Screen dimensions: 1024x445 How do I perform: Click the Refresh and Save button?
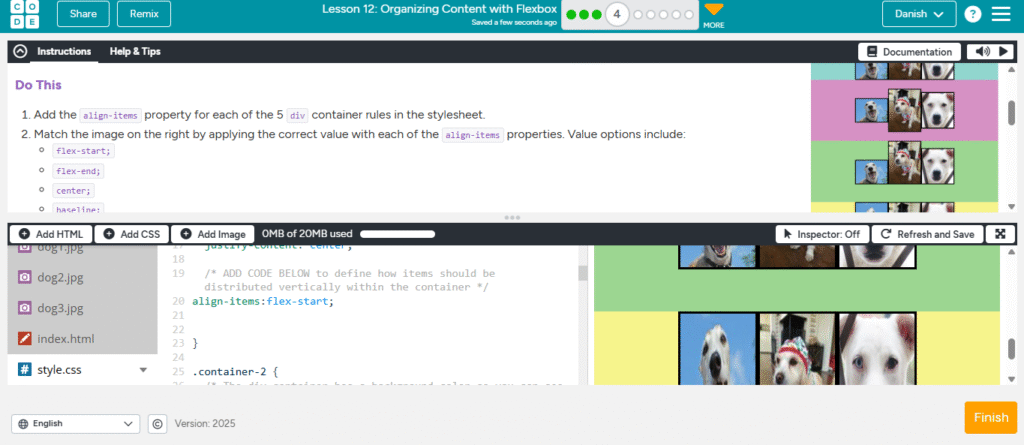(926, 234)
